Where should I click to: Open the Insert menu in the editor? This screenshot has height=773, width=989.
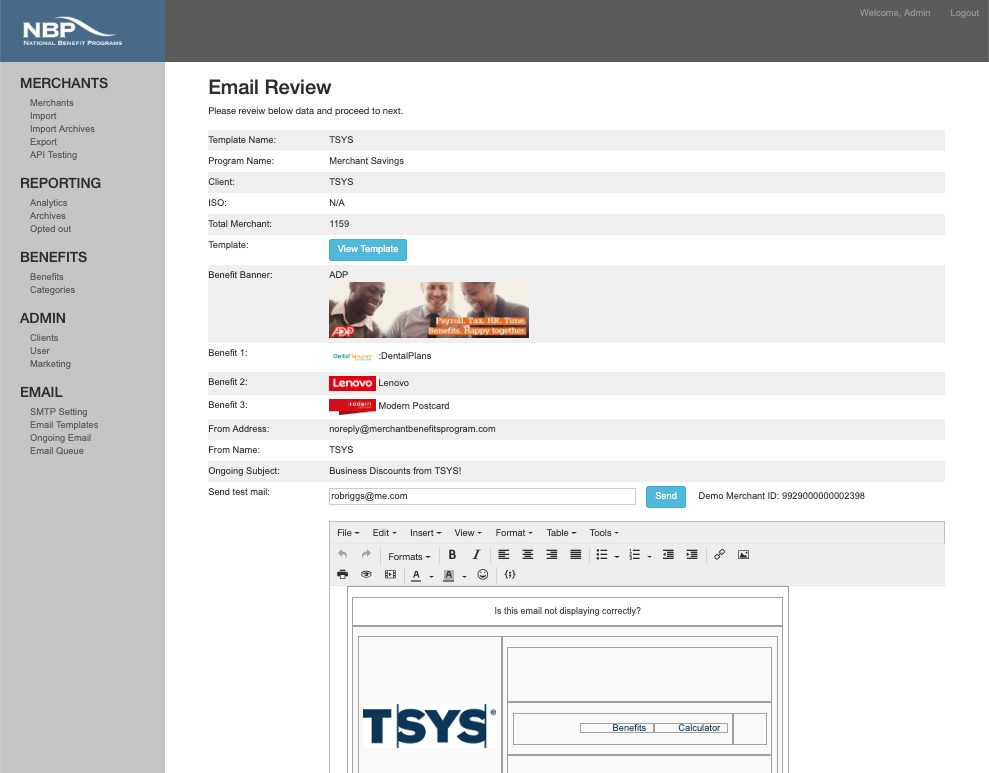pyautogui.click(x=425, y=533)
